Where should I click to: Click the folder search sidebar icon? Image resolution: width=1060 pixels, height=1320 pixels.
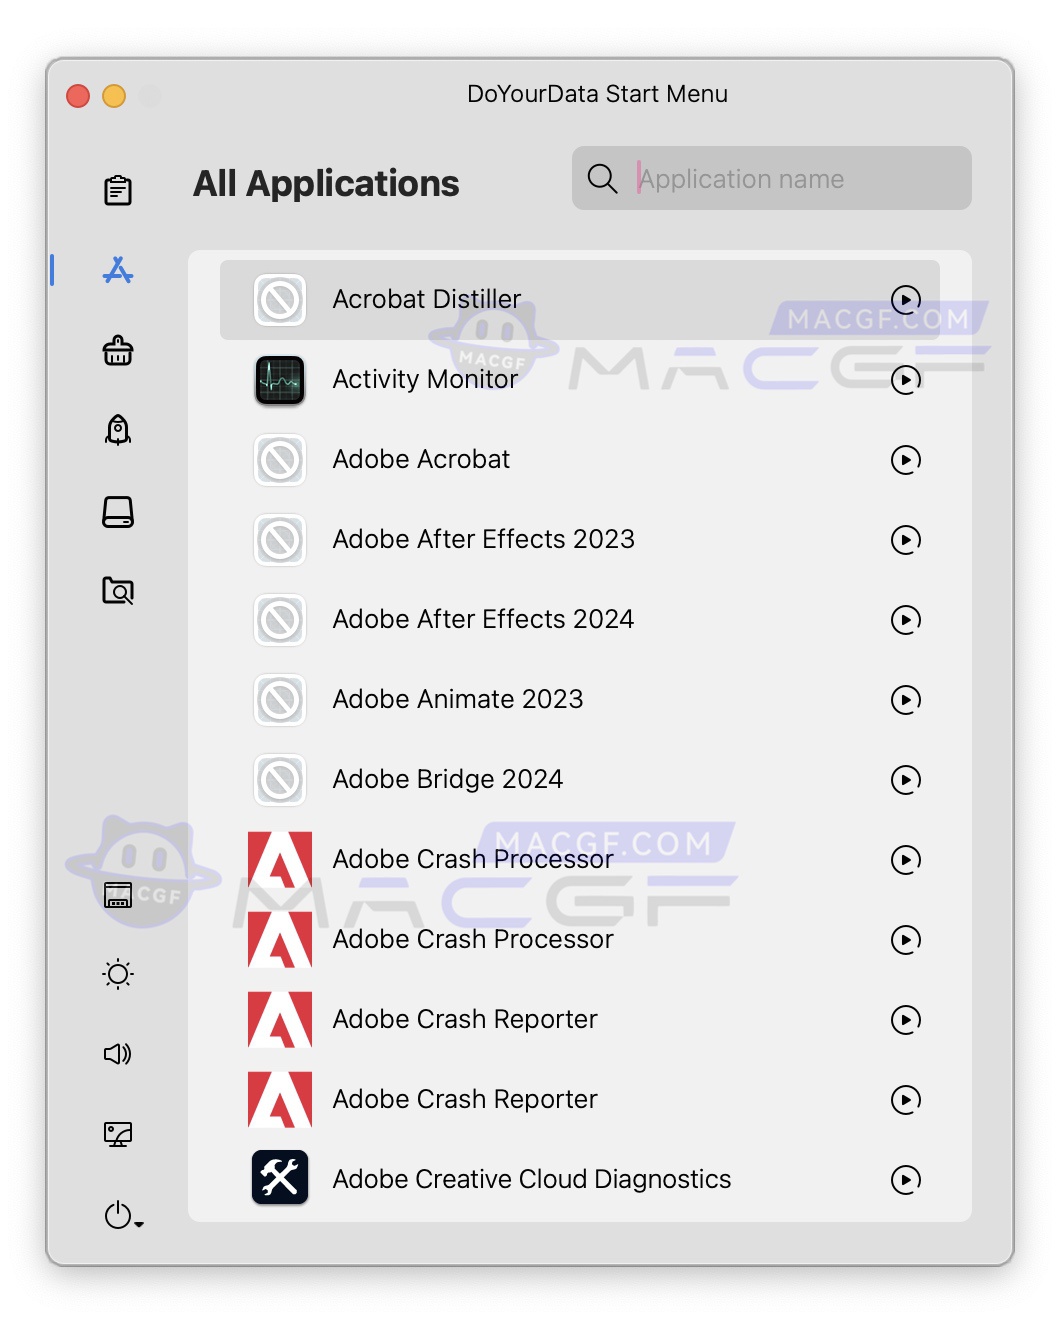click(118, 591)
